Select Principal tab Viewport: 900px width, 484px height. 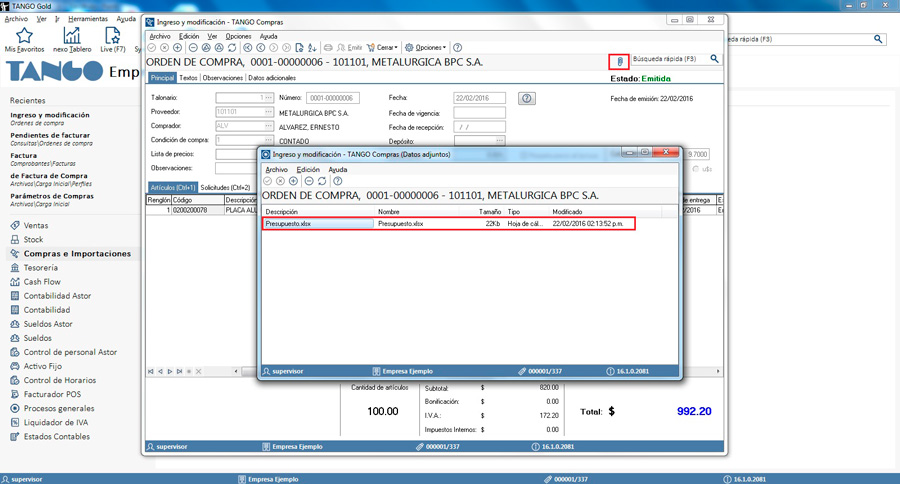point(162,78)
